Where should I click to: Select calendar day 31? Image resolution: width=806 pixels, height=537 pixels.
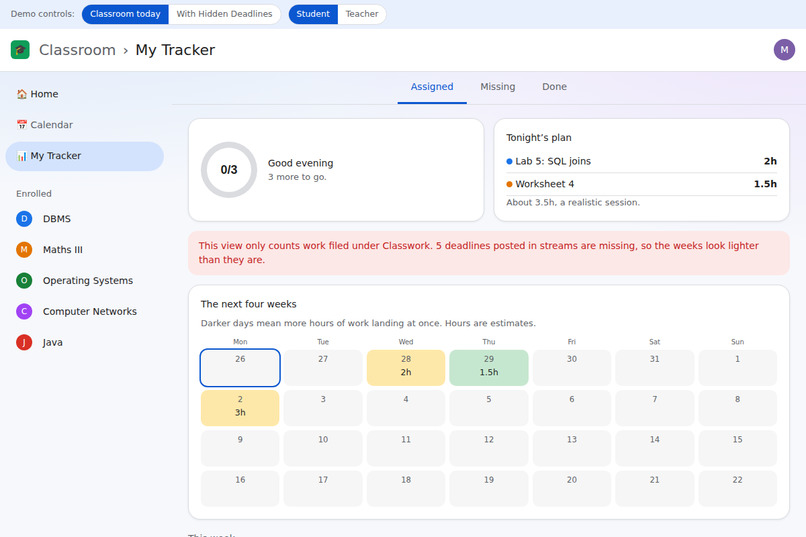[654, 367]
